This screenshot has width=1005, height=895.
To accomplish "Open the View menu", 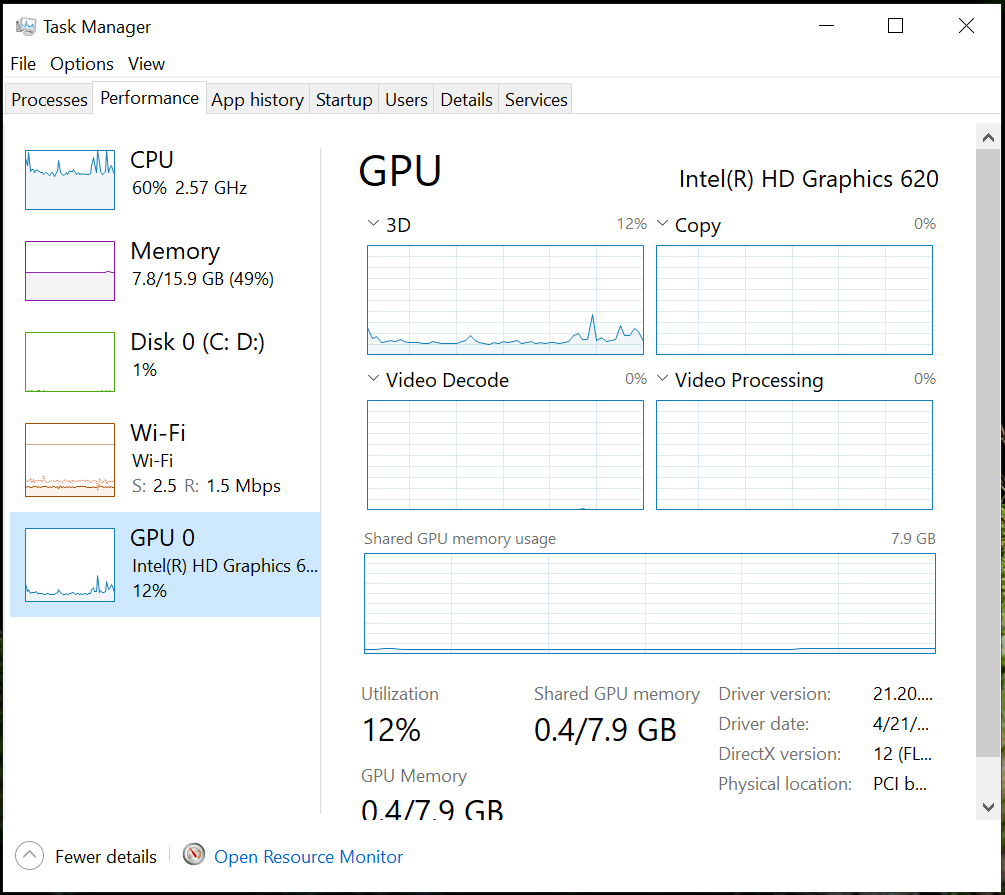I will pyautogui.click(x=146, y=64).
